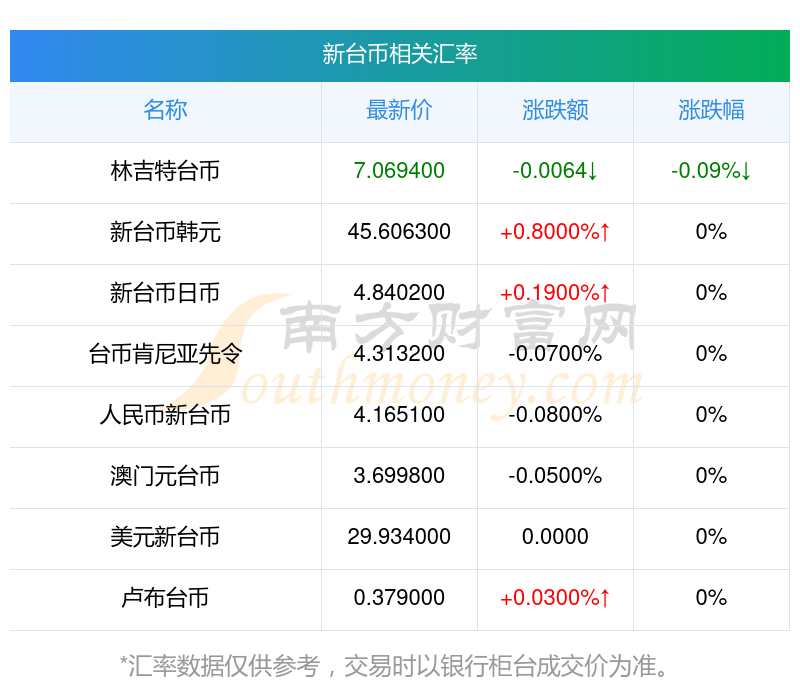Click the price 4.165100
This screenshot has height=698, width=800.
[x=399, y=415]
